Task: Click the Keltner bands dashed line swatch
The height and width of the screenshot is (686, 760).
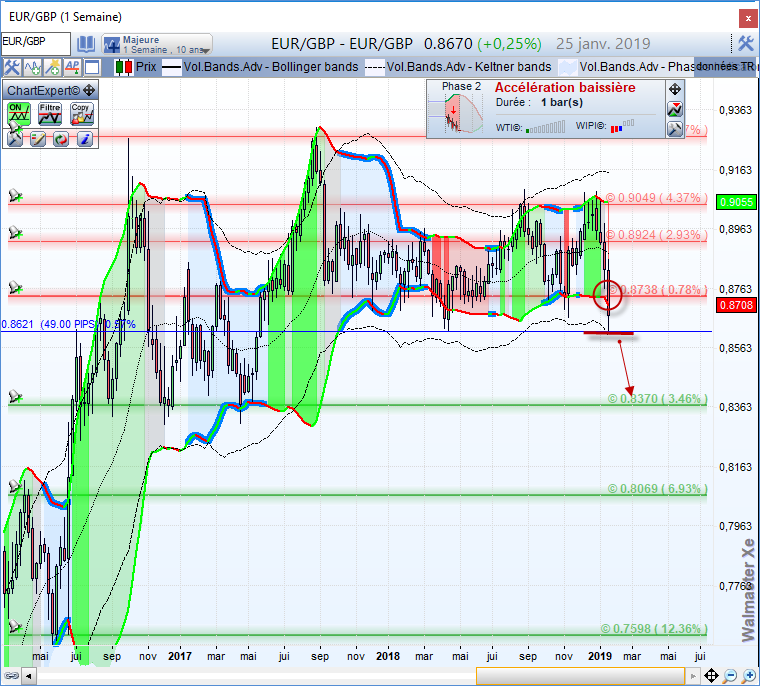Action: point(374,67)
